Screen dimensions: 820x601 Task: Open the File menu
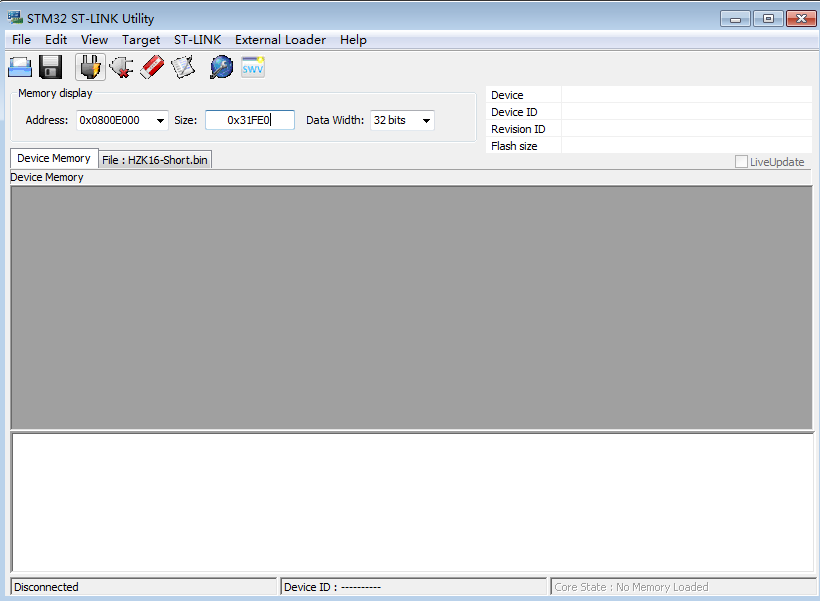tap(21, 40)
